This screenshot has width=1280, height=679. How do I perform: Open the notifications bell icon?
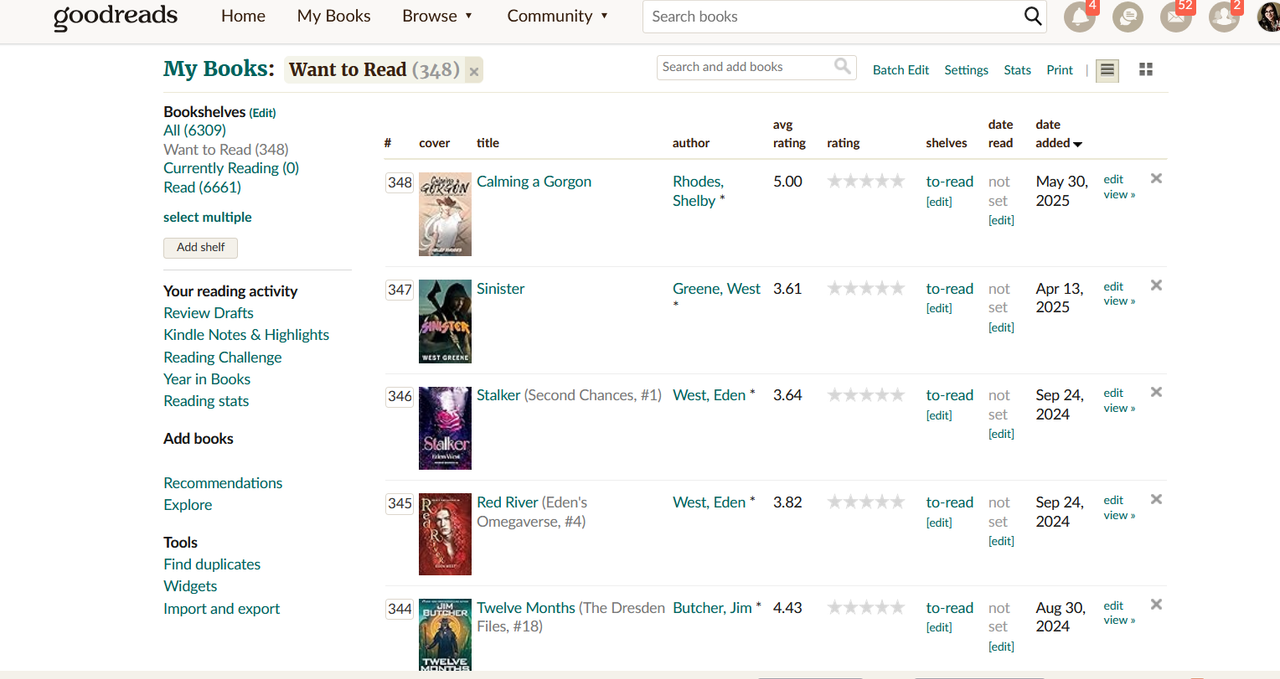[x=1079, y=16]
